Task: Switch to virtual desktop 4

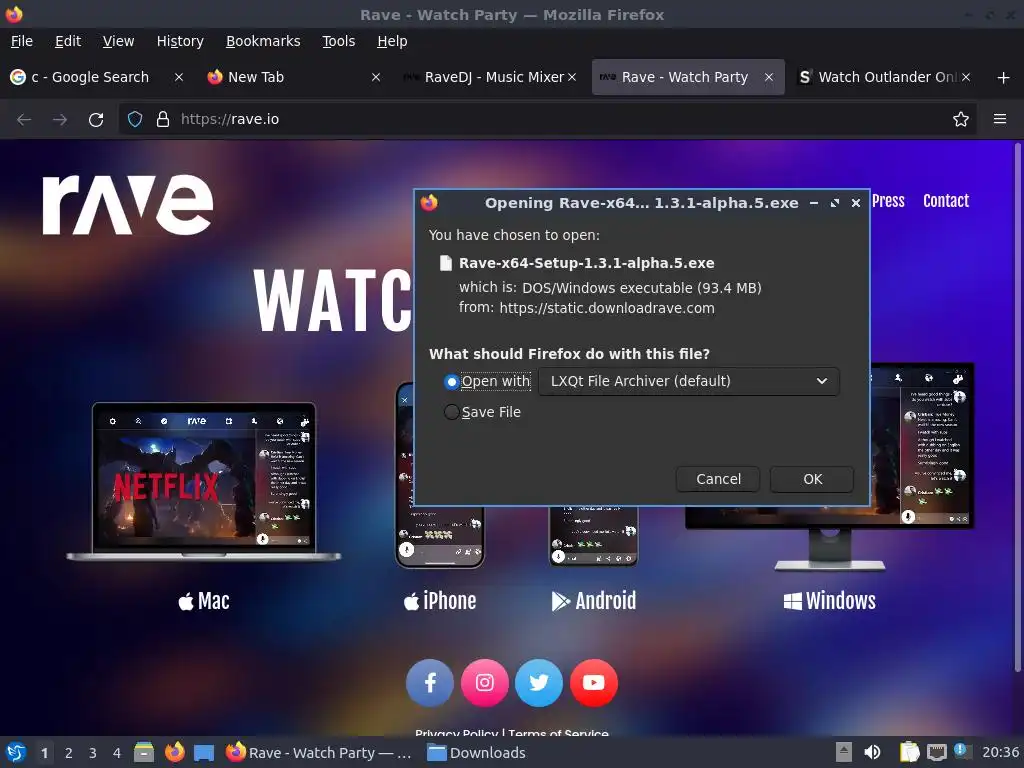Action: [x=117, y=753]
